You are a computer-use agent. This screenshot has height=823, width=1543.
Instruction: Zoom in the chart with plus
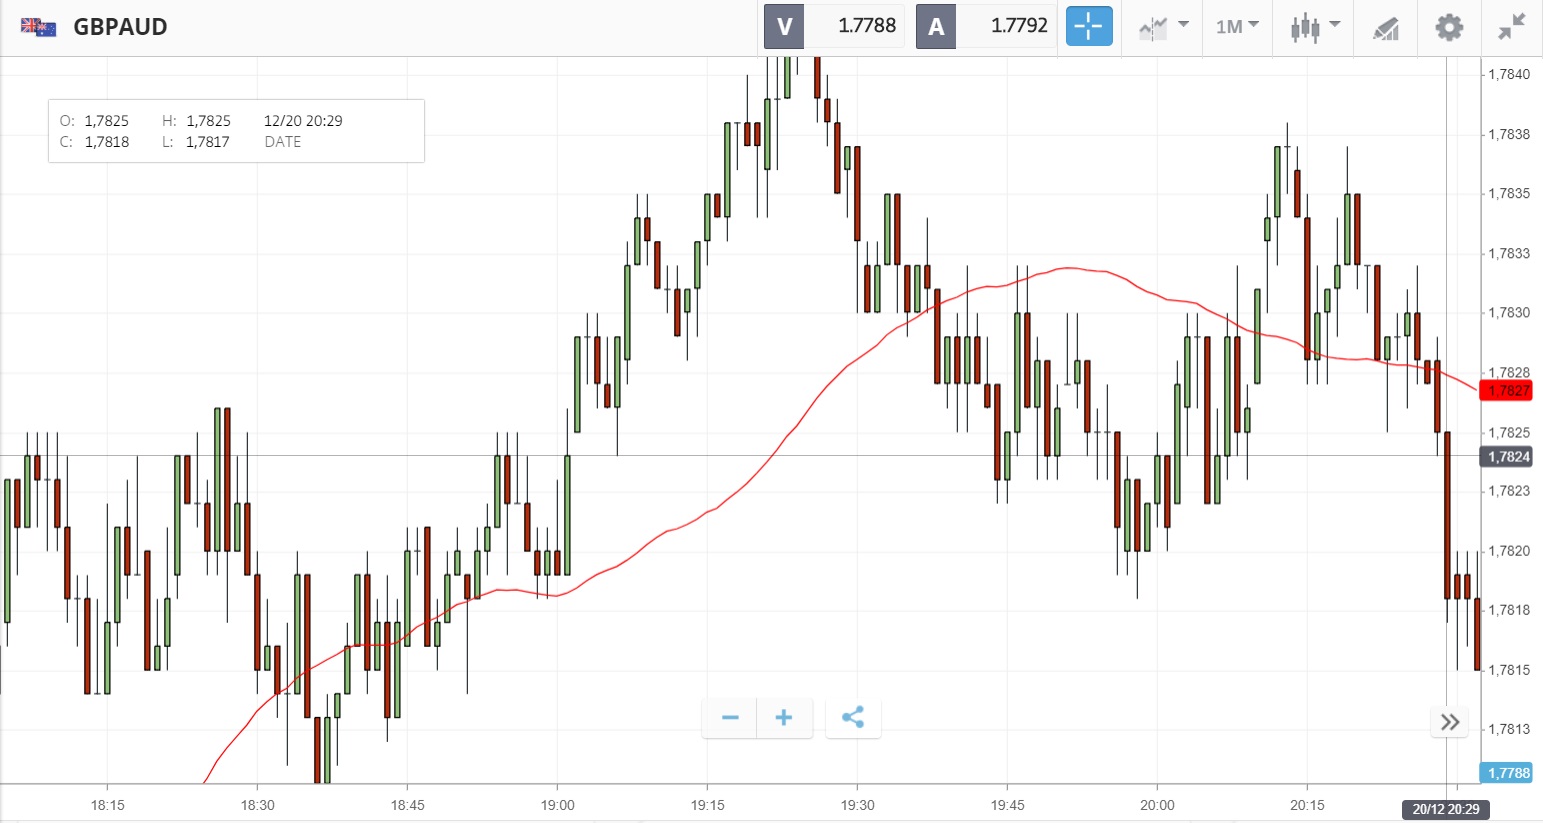[784, 718]
